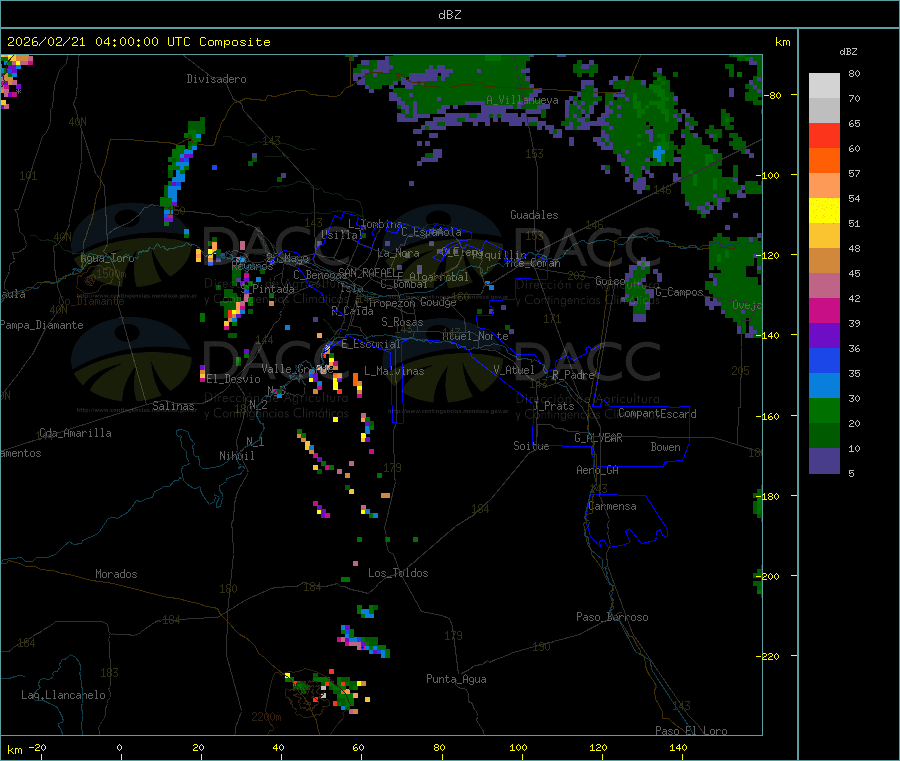Click the Pampa_Diamante map label
Viewport: 900px width, 761px height.
(42, 325)
